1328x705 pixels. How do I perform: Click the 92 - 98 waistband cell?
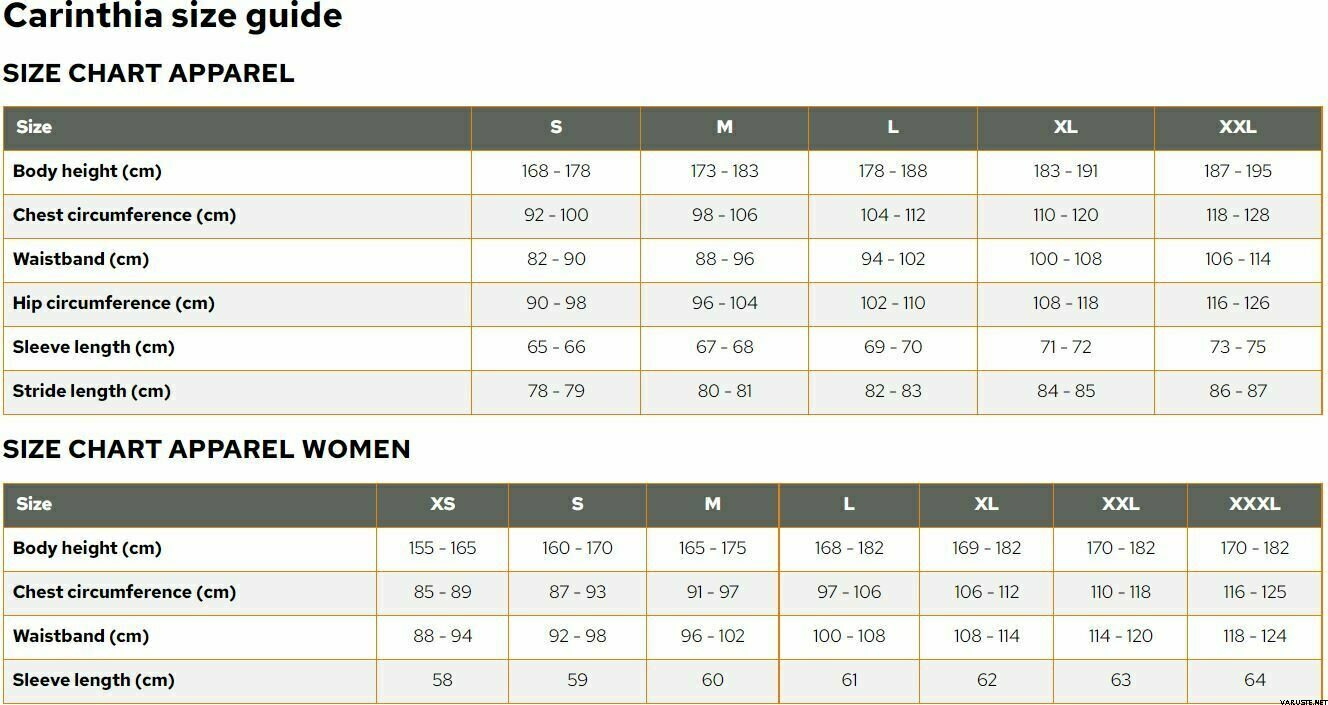pyautogui.click(x=577, y=636)
